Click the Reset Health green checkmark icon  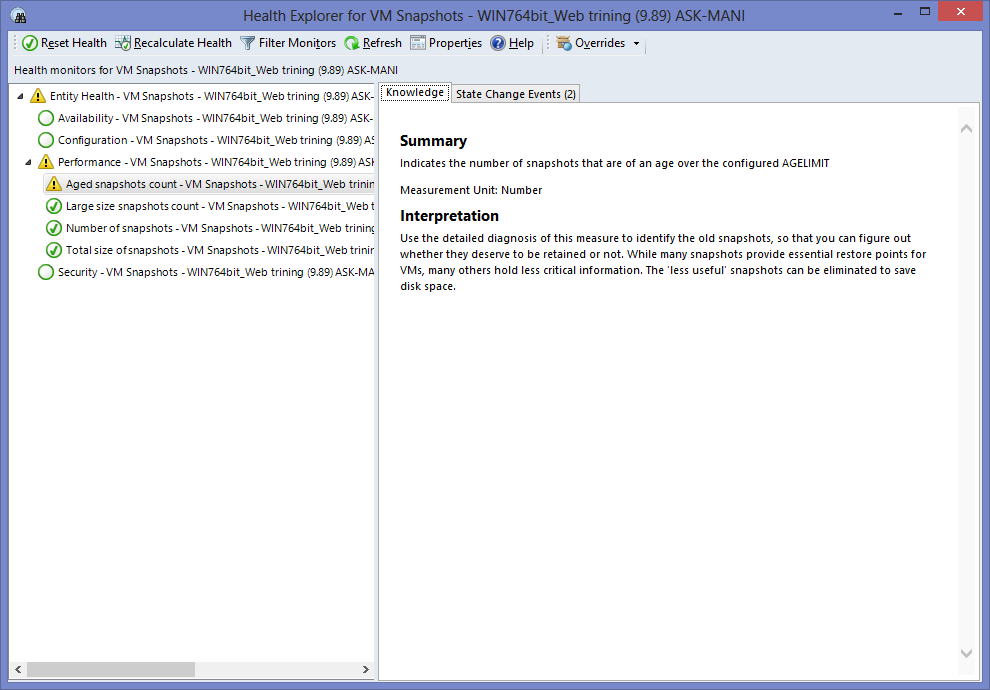pos(30,43)
